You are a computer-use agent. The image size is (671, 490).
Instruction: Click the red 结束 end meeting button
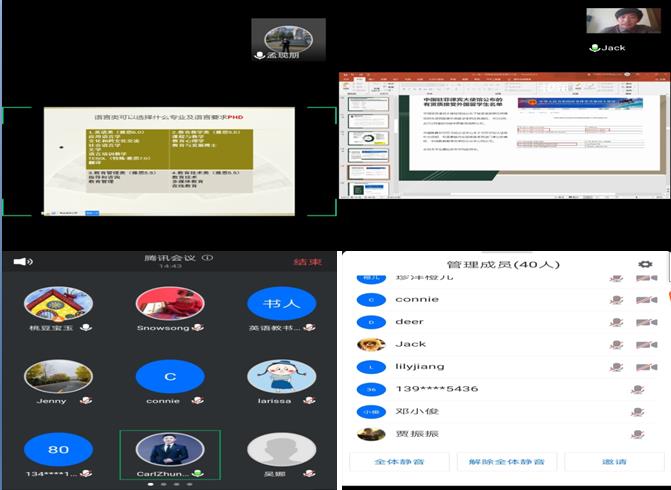(307, 262)
